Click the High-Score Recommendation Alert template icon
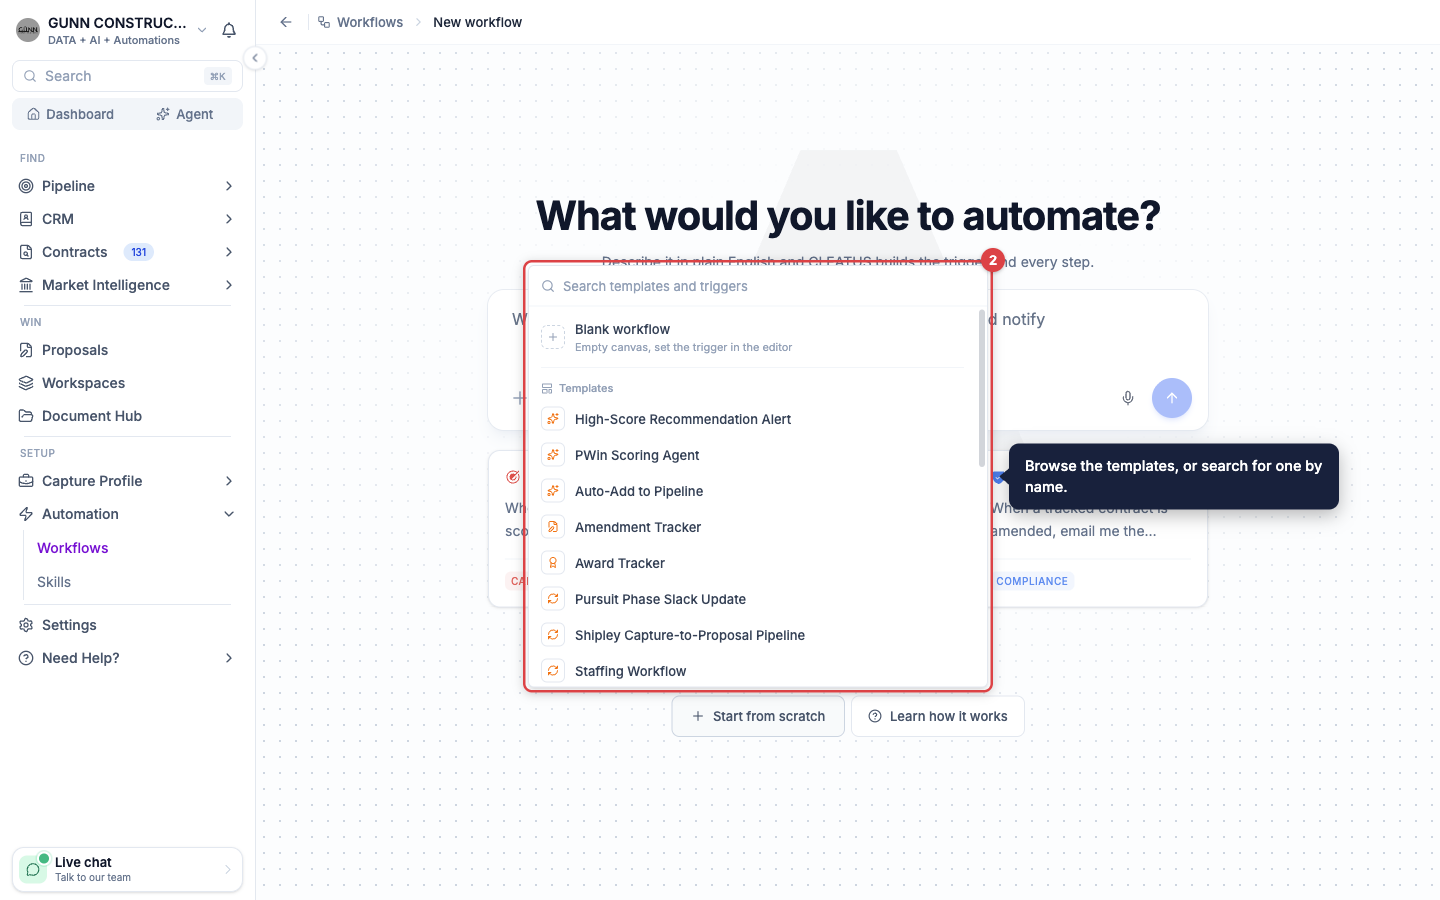Screen dimensions: 1440x900 tap(553, 419)
